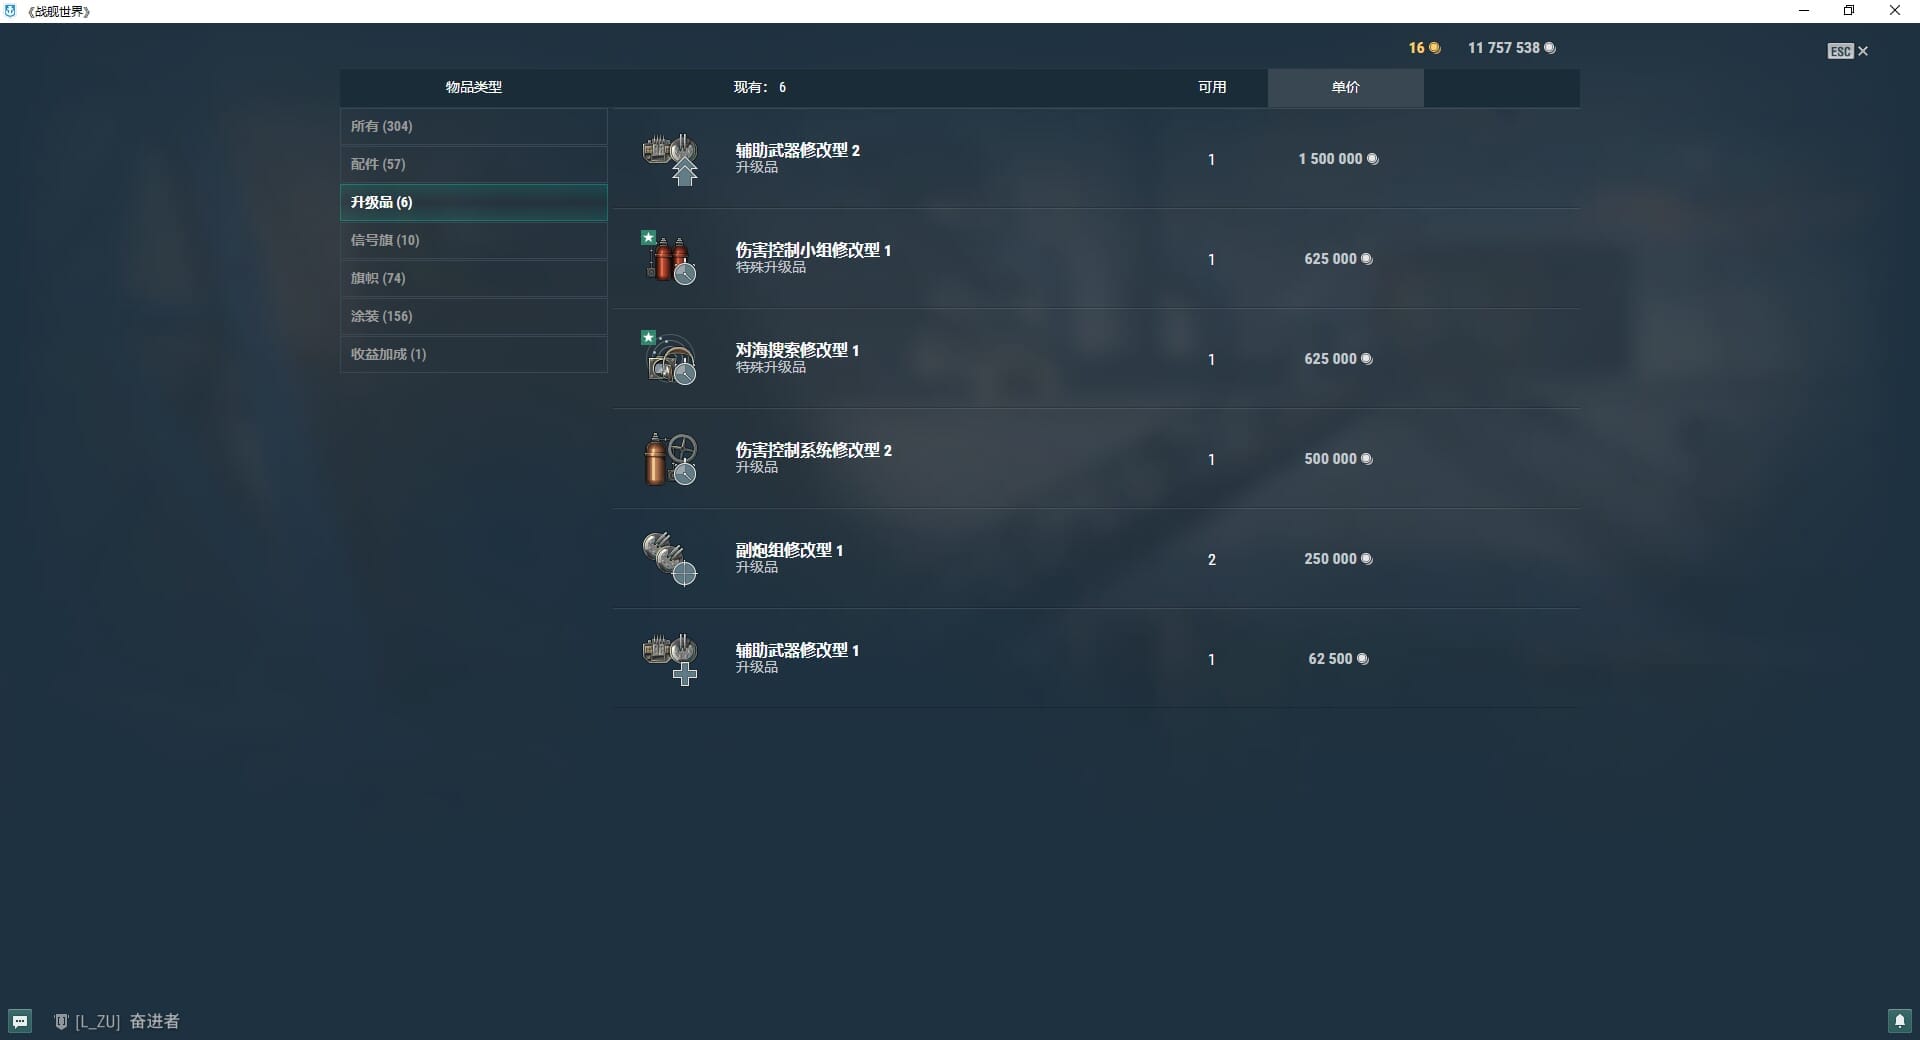
Task: Open the 信号旗 (10) category
Action: click(x=473, y=240)
